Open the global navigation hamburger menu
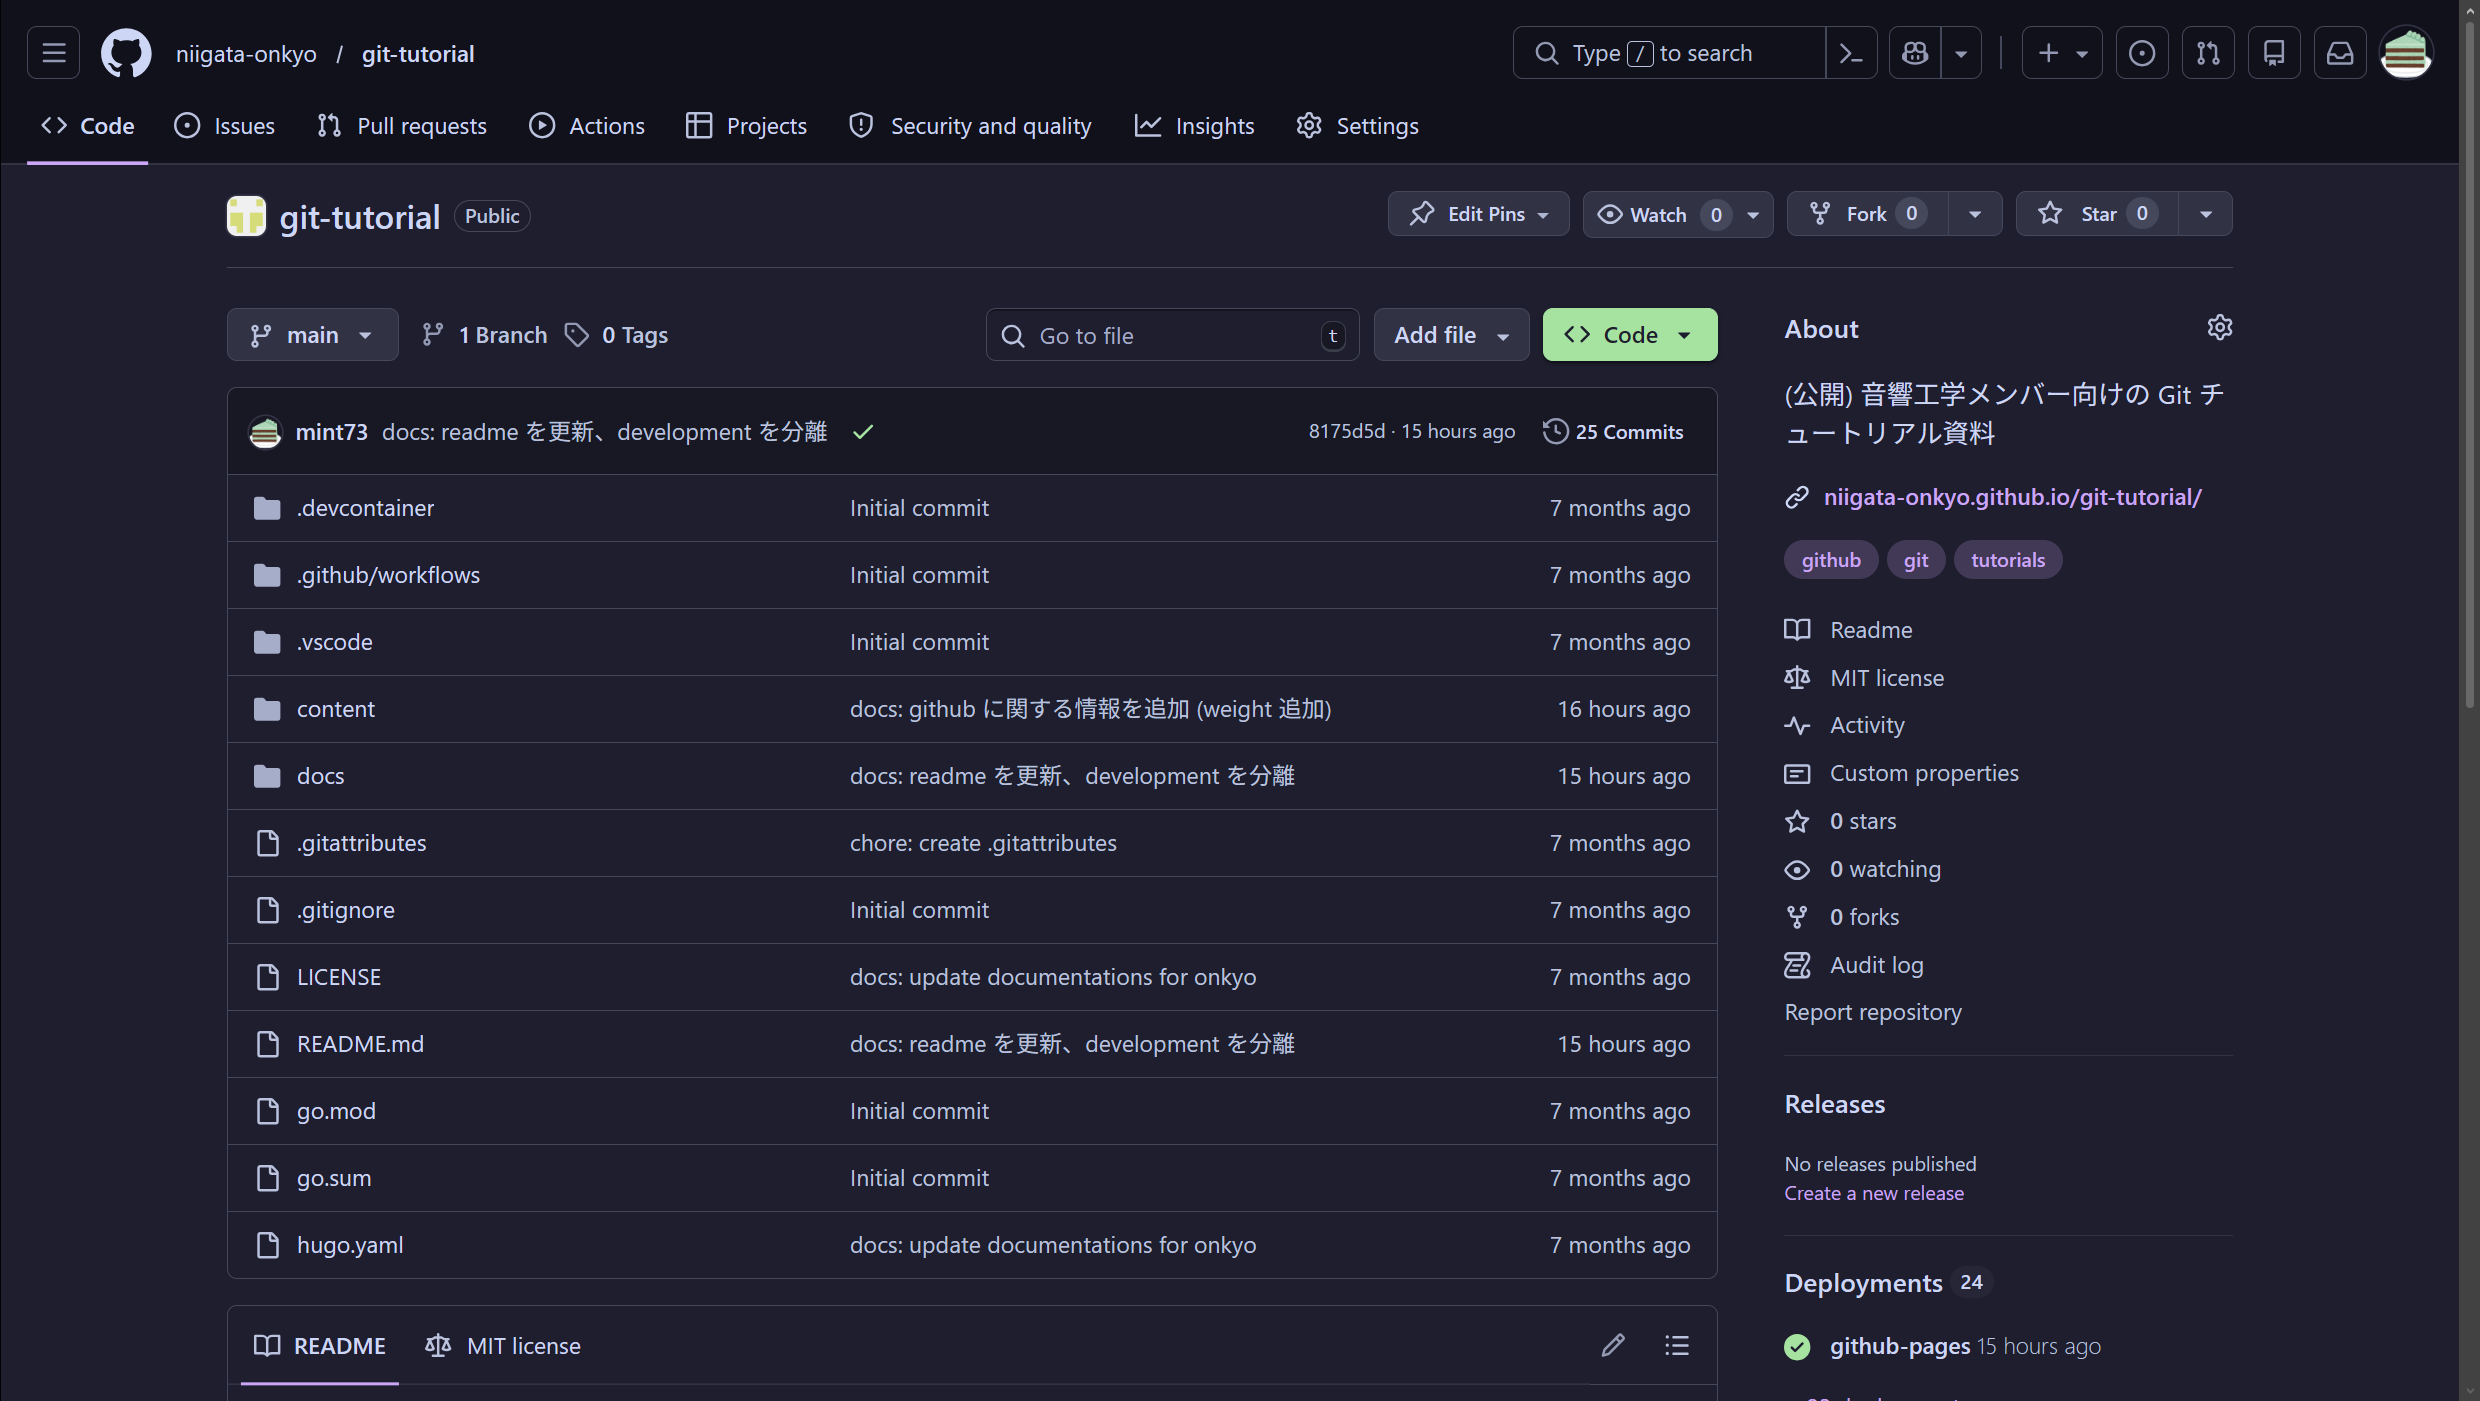 click(x=54, y=53)
